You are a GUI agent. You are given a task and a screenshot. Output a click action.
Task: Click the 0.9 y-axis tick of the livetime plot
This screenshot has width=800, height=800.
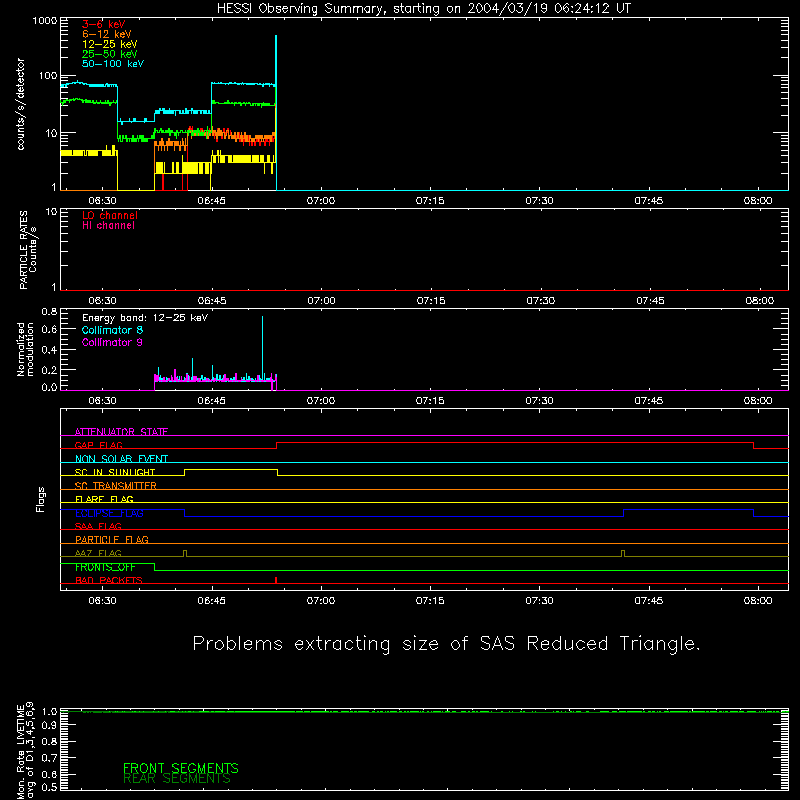[x=49, y=725]
